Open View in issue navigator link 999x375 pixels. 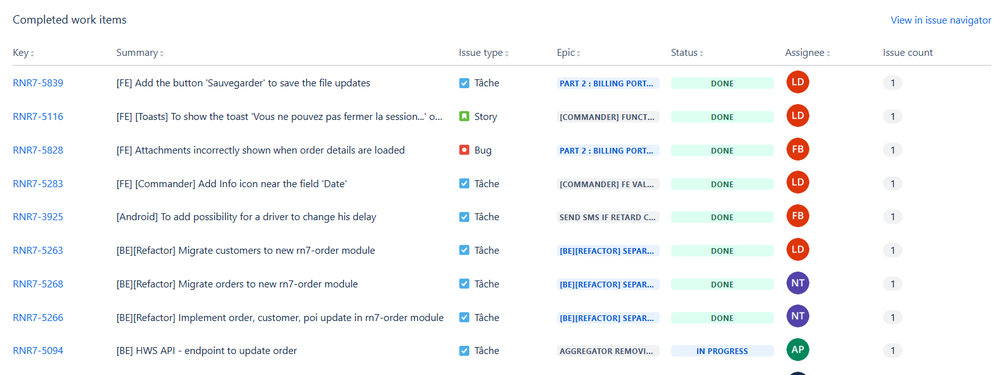[940, 20]
